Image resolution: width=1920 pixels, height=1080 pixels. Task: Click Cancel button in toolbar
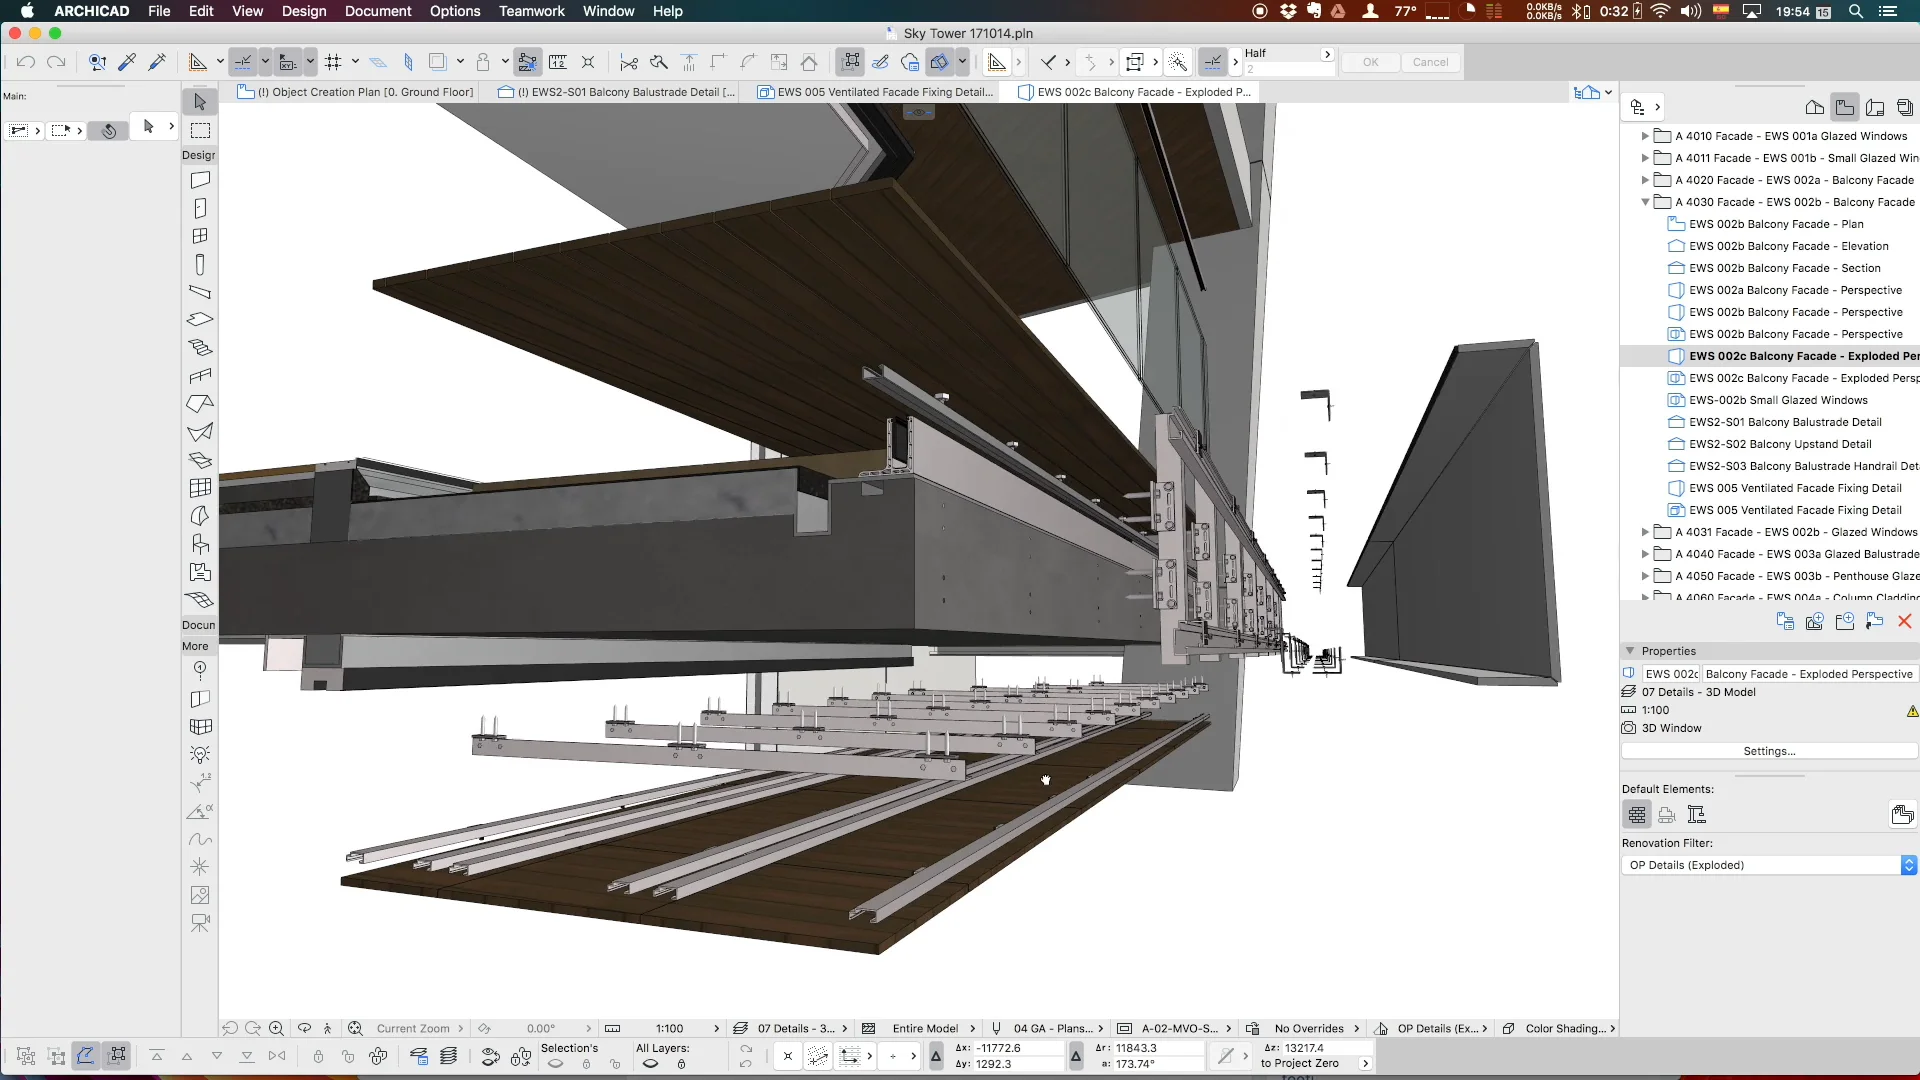tap(1431, 62)
